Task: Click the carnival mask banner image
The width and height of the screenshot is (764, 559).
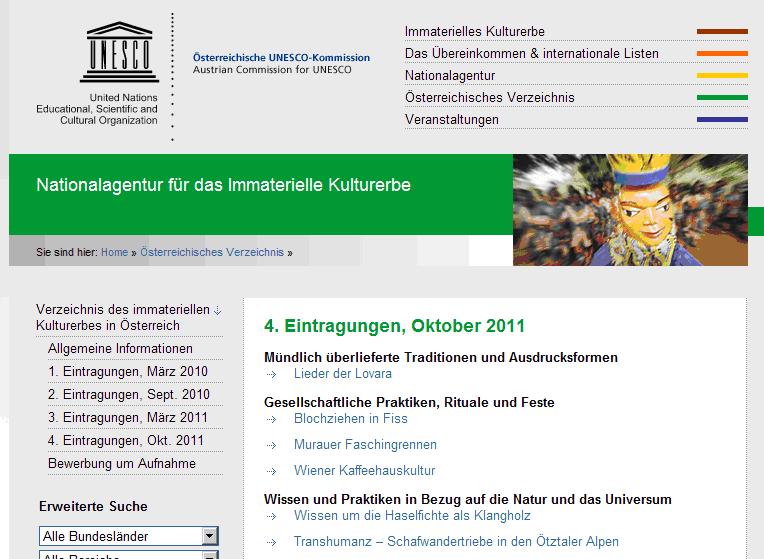Action: tap(630, 210)
